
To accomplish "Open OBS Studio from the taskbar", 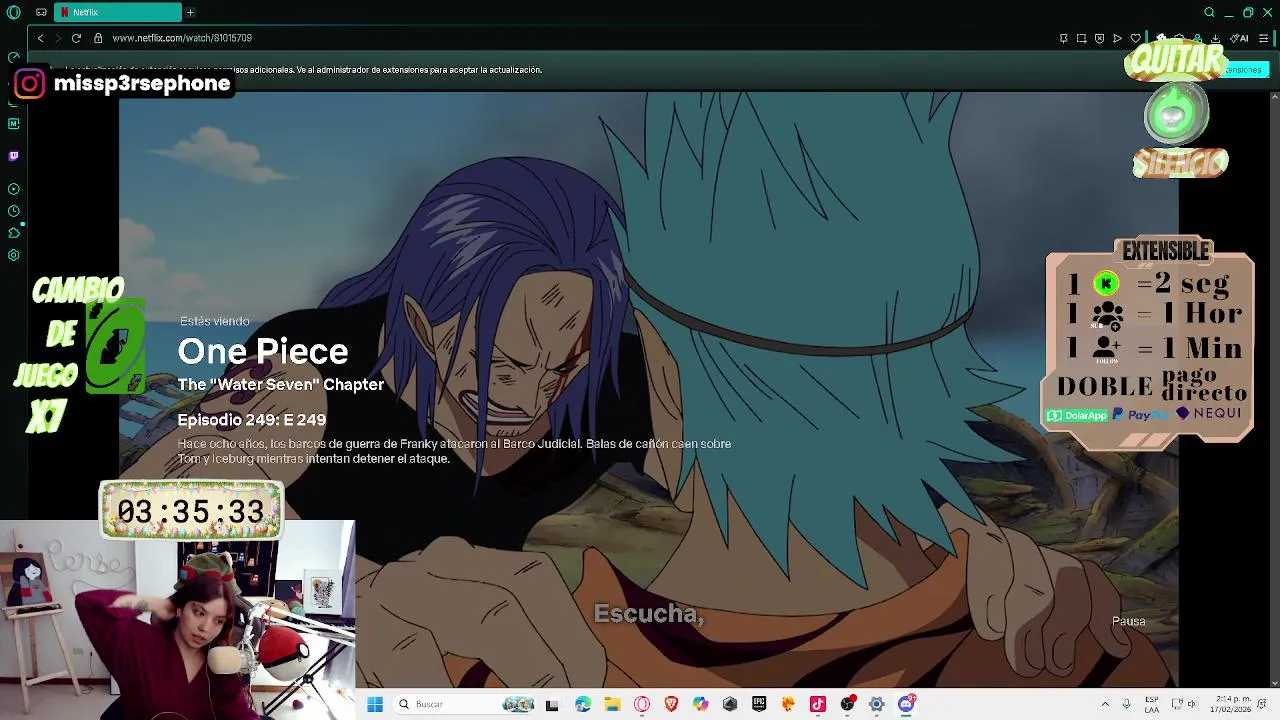I will tap(848, 704).
